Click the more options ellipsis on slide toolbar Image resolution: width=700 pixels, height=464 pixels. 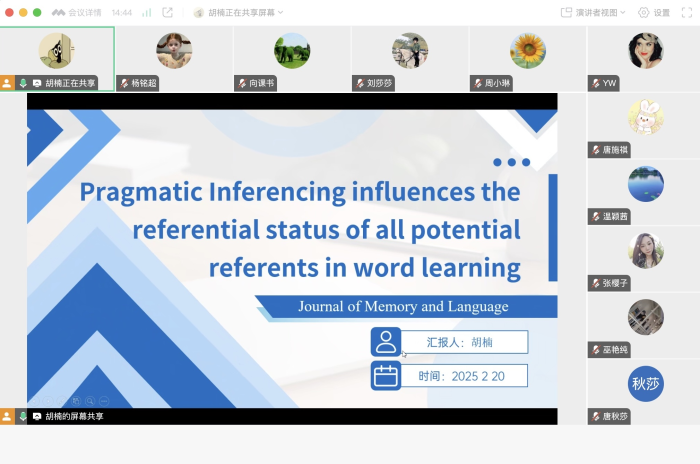(104, 401)
